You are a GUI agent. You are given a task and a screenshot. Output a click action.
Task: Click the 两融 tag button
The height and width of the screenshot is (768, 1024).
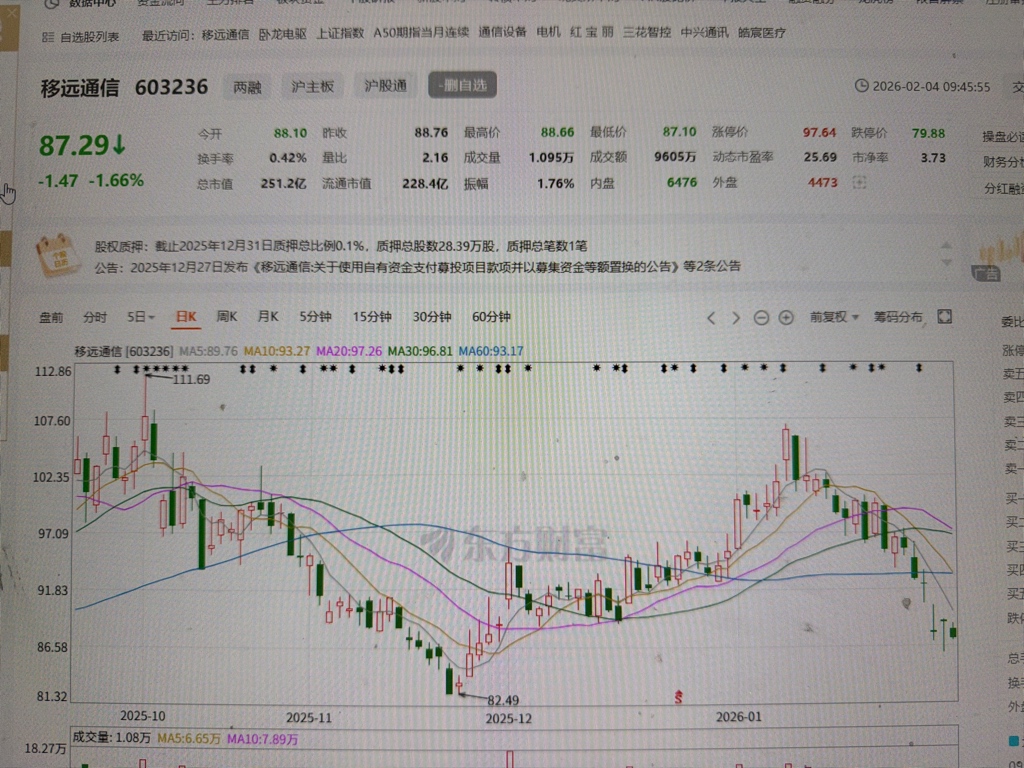248,87
